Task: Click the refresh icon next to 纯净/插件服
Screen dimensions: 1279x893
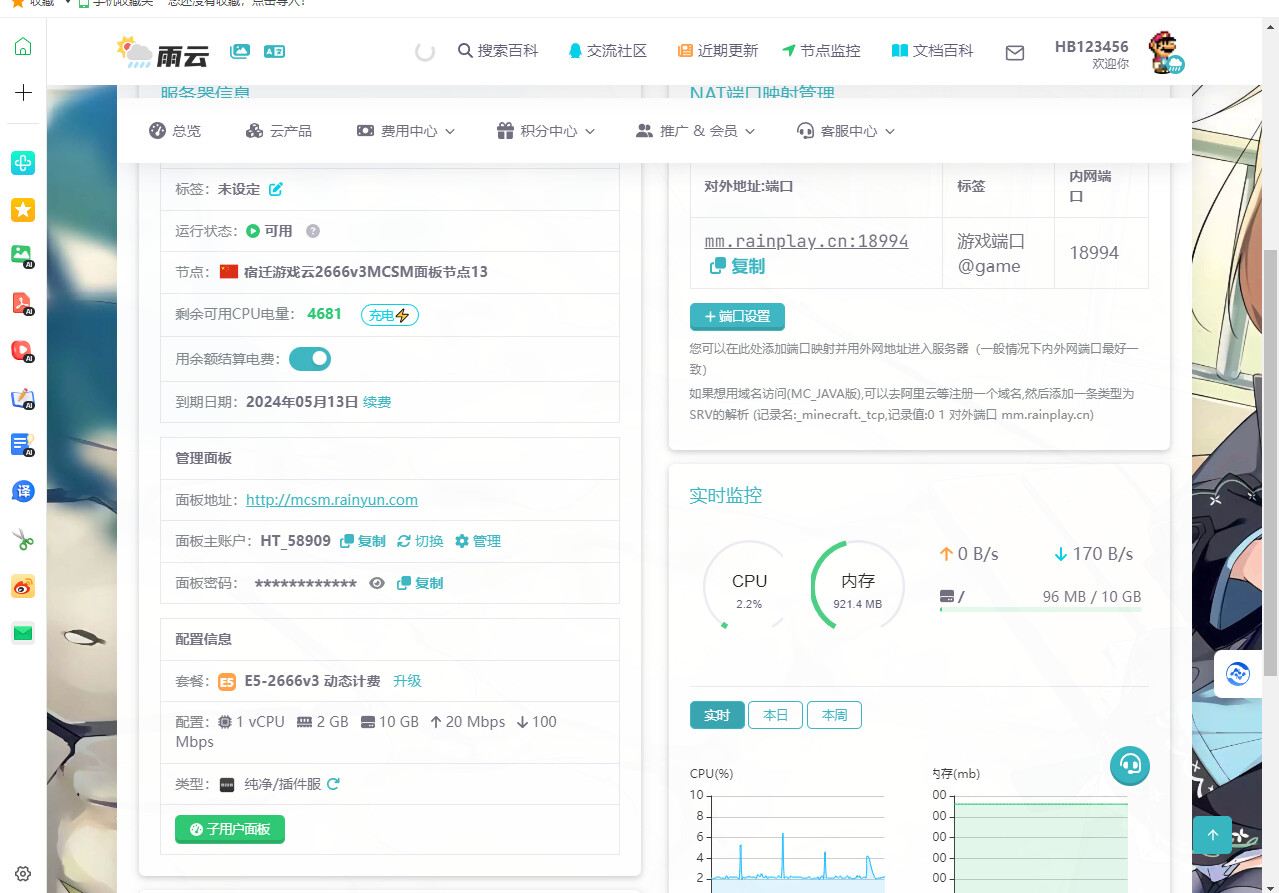Action: (x=333, y=784)
